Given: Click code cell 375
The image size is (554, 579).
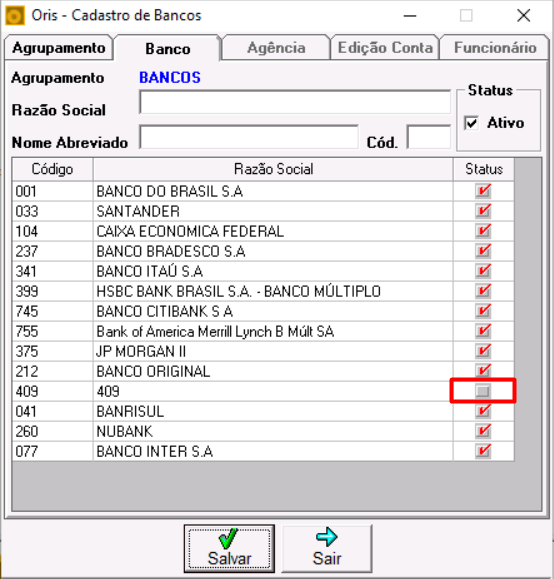Looking at the screenshot, I should pyautogui.click(x=52, y=351).
